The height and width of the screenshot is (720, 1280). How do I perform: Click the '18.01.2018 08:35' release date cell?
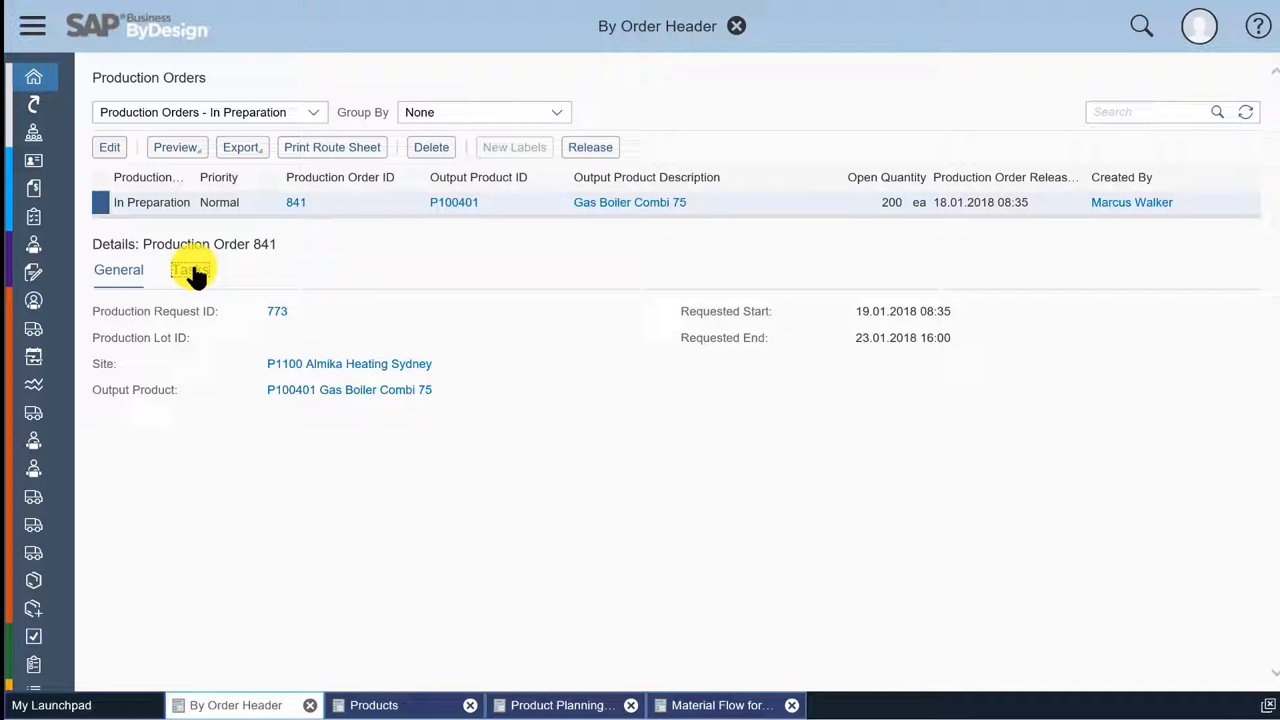[x=980, y=202]
